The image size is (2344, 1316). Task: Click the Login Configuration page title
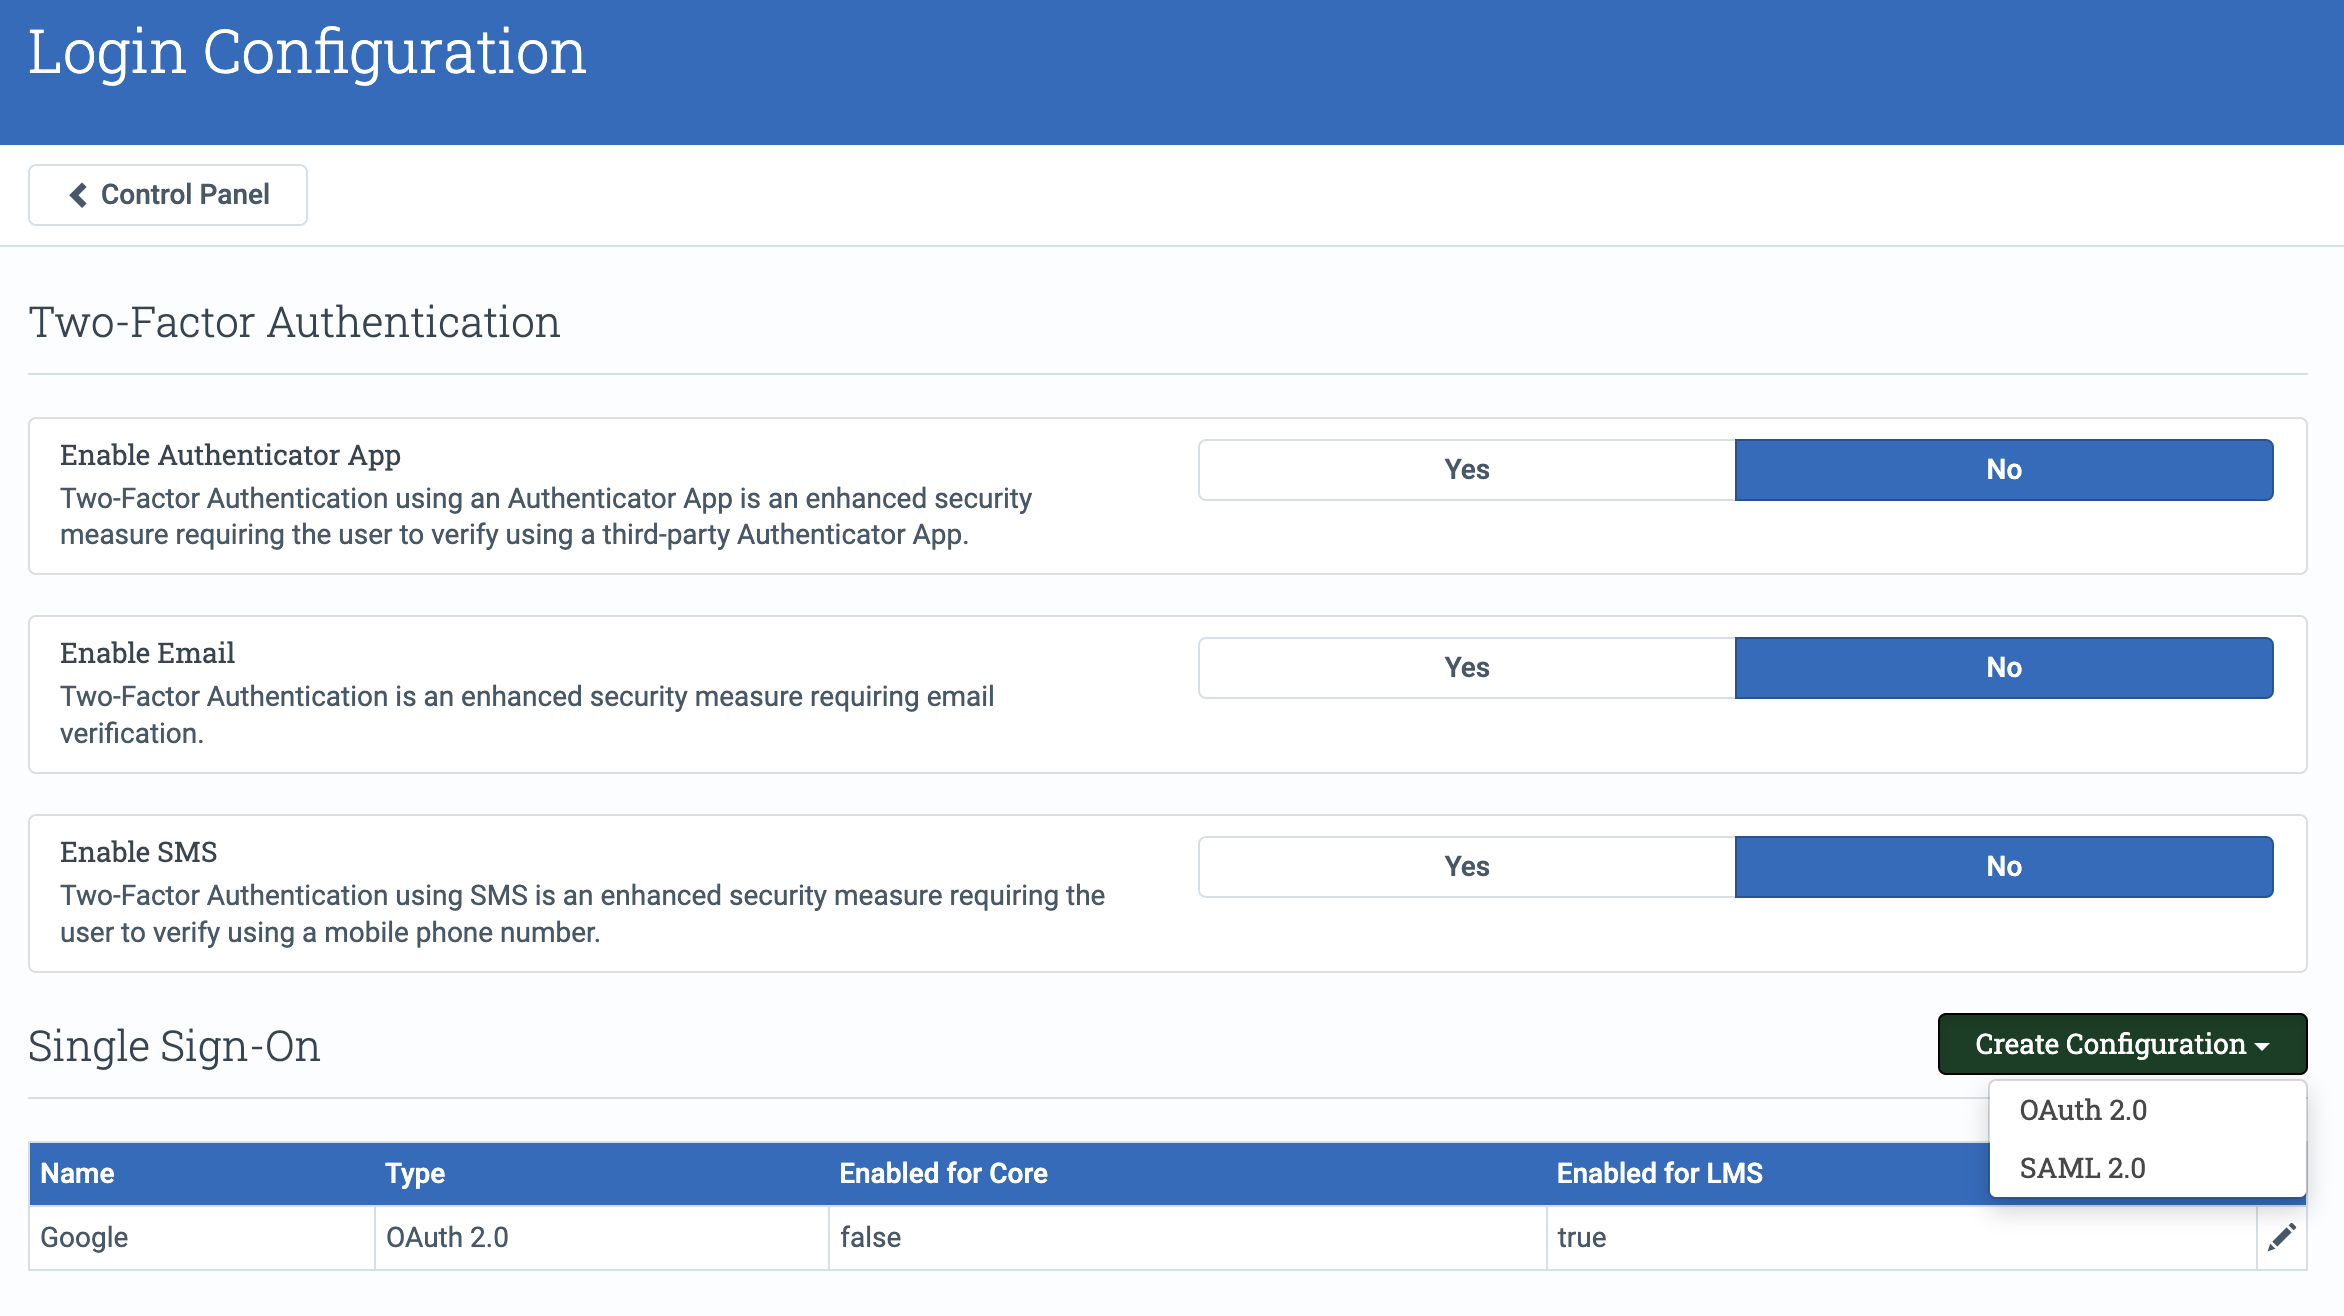[x=307, y=52]
